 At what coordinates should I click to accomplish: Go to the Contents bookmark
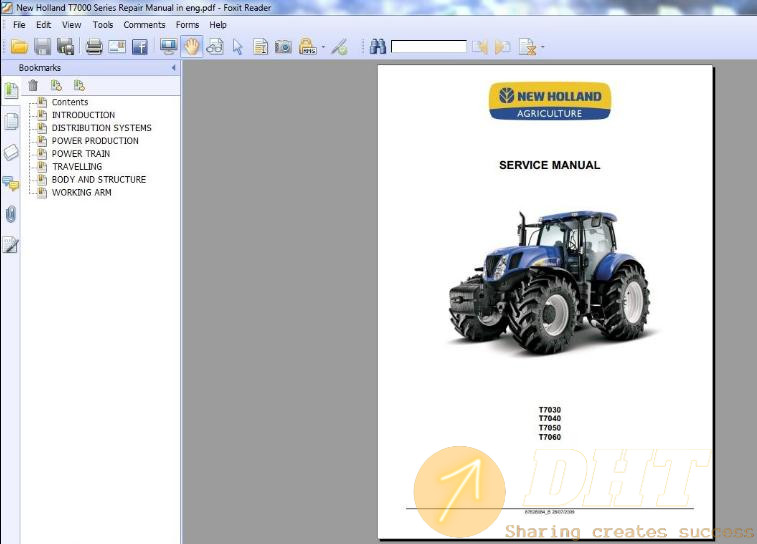(x=70, y=102)
